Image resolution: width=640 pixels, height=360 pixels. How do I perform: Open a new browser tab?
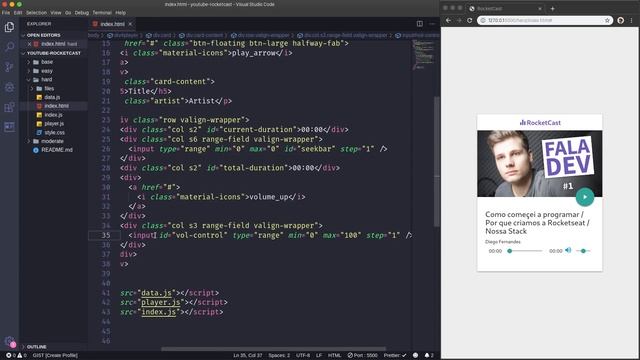pos(553,9)
